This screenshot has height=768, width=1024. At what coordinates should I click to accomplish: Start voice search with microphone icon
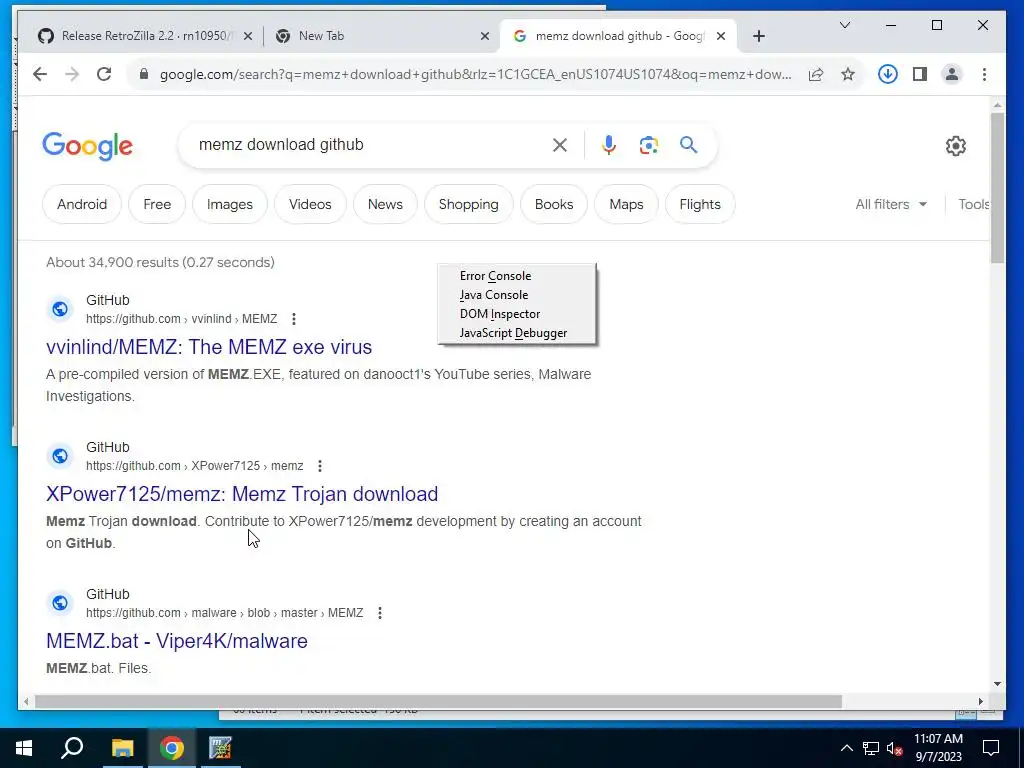(609, 145)
